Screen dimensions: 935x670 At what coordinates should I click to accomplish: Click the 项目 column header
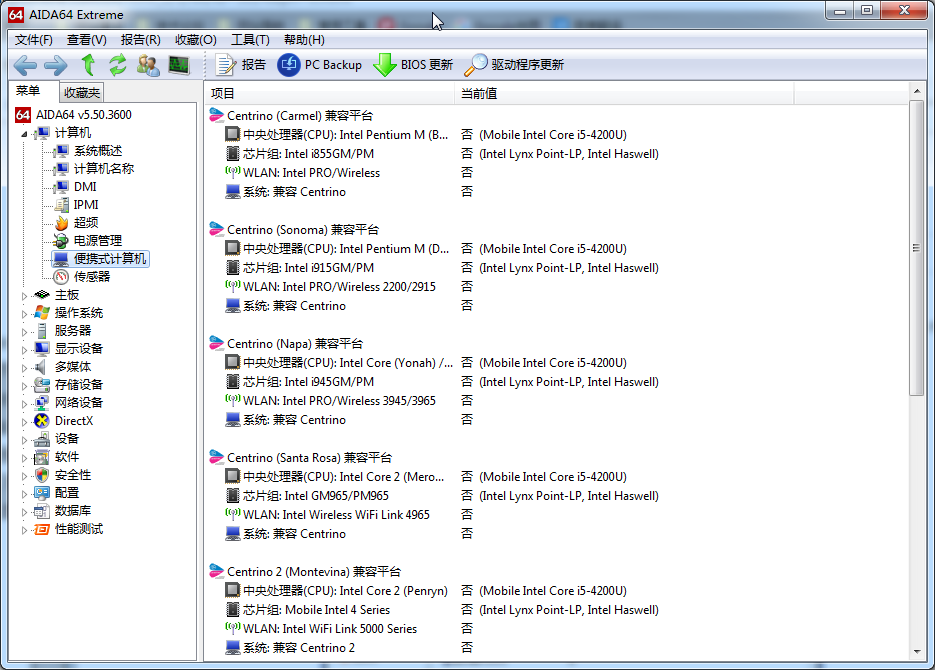(330, 94)
